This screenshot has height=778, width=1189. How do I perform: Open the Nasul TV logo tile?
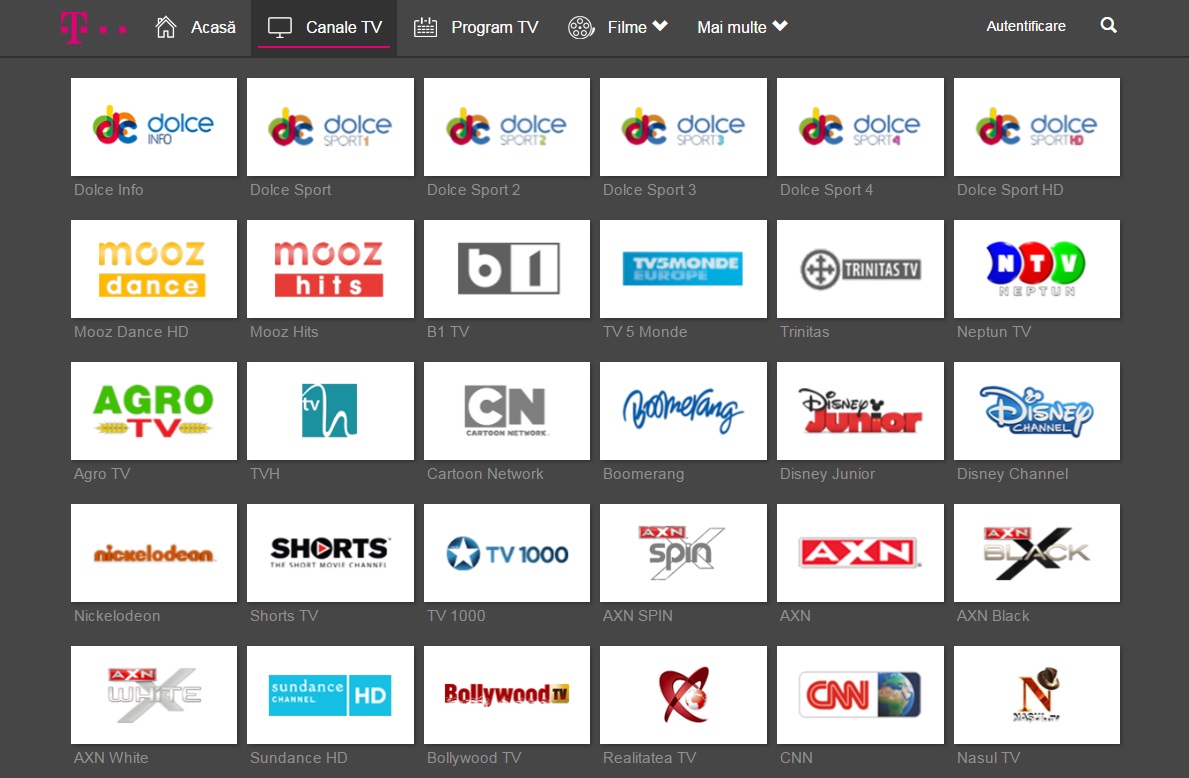click(x=1037, y=695)
